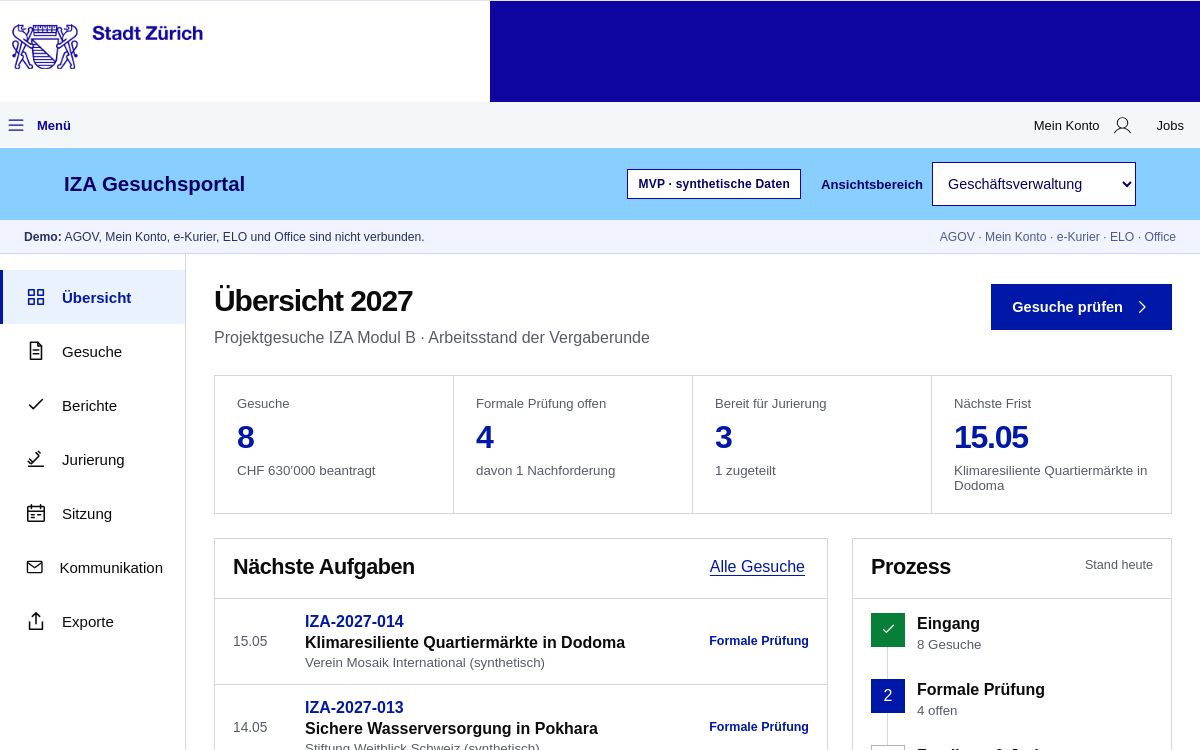Open Sitzung from the sidebar
The width and height of the screenshot is (1200, 750).
coord(93,513)
